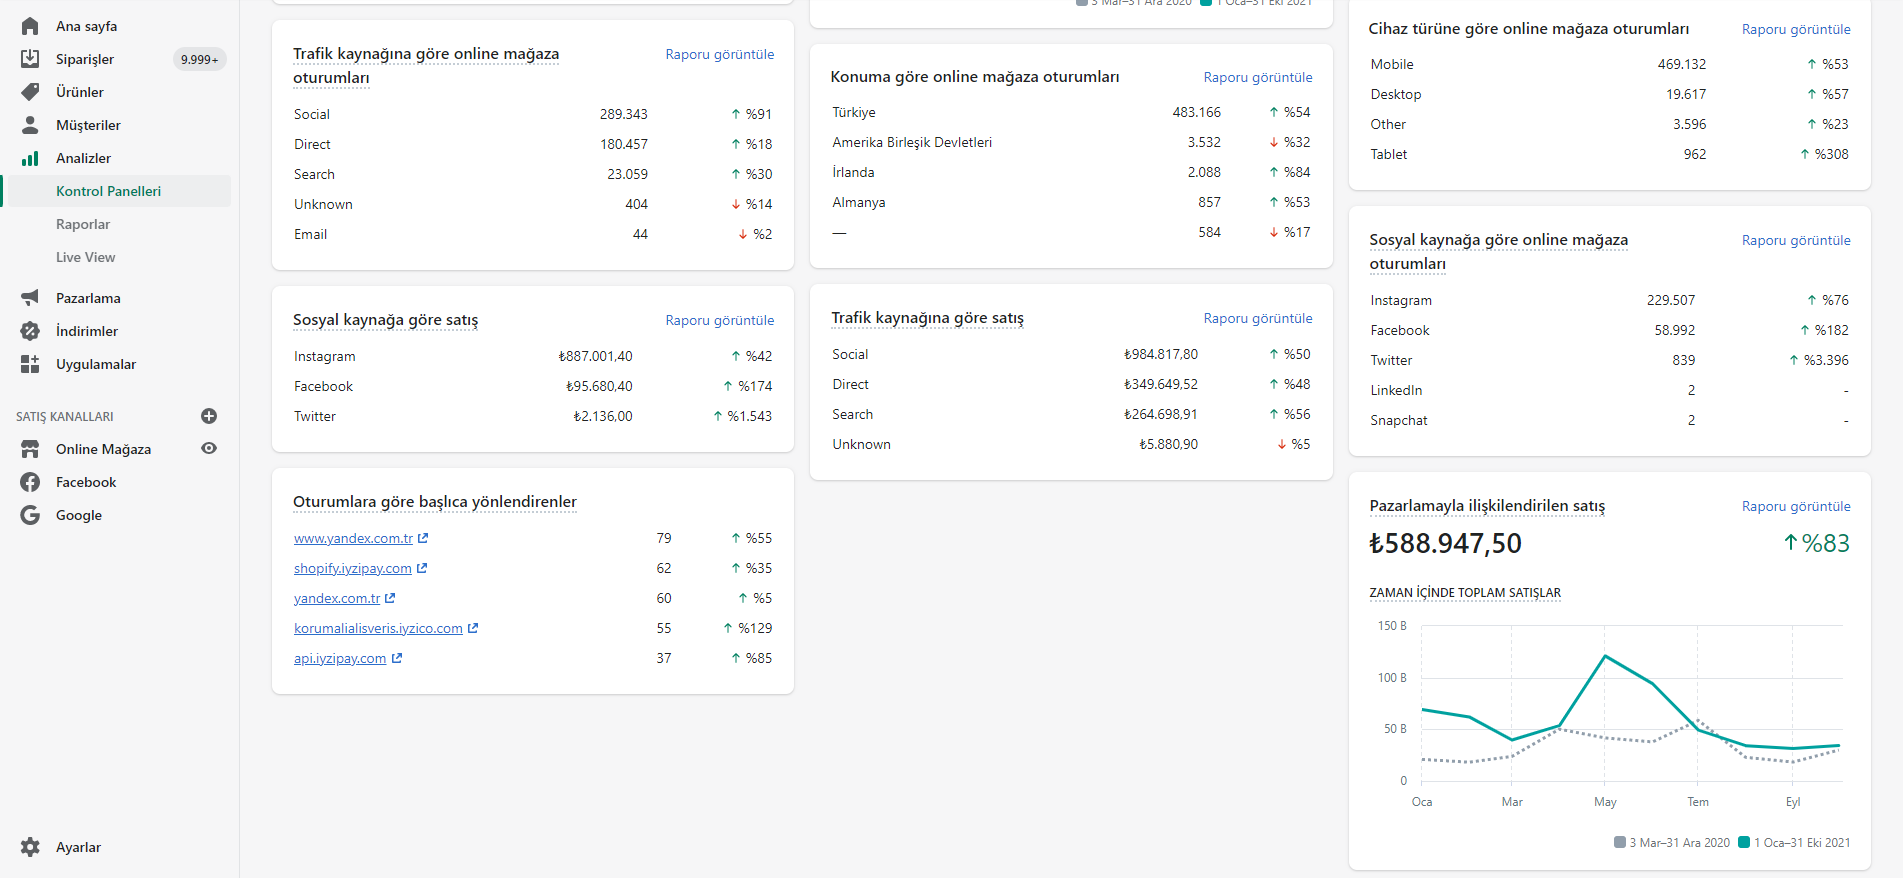This screenshot has width=1903, height=878.
Task: Open the www.yandex.com.tr referrer link
Action: 353,538
